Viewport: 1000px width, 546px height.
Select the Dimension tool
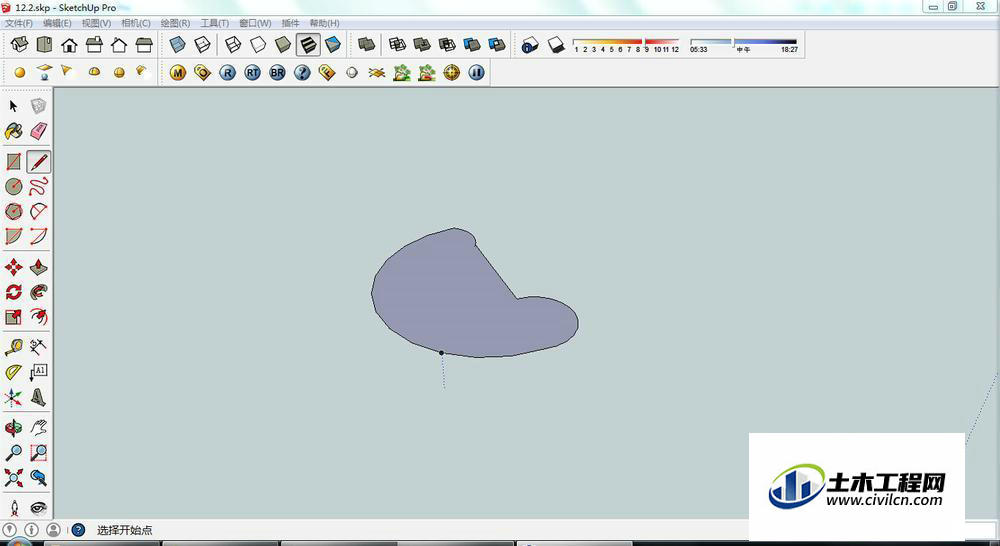38,347
